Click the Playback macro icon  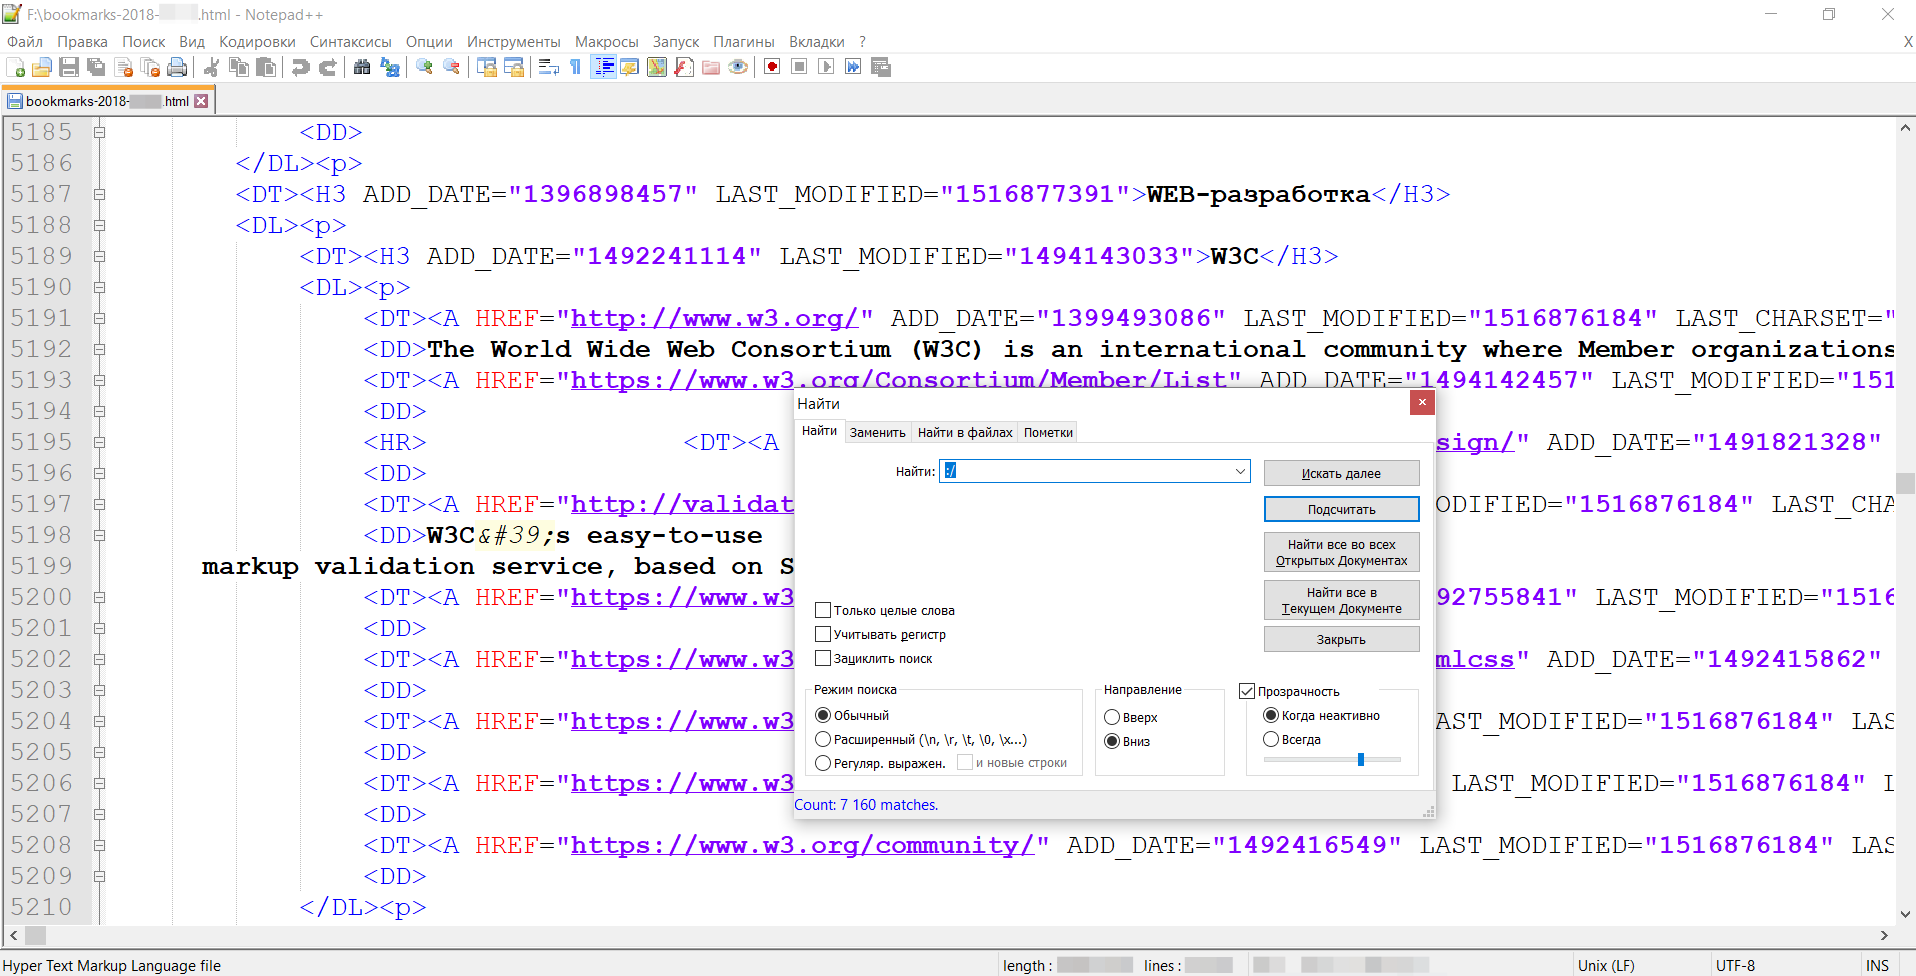coord(826,67)
